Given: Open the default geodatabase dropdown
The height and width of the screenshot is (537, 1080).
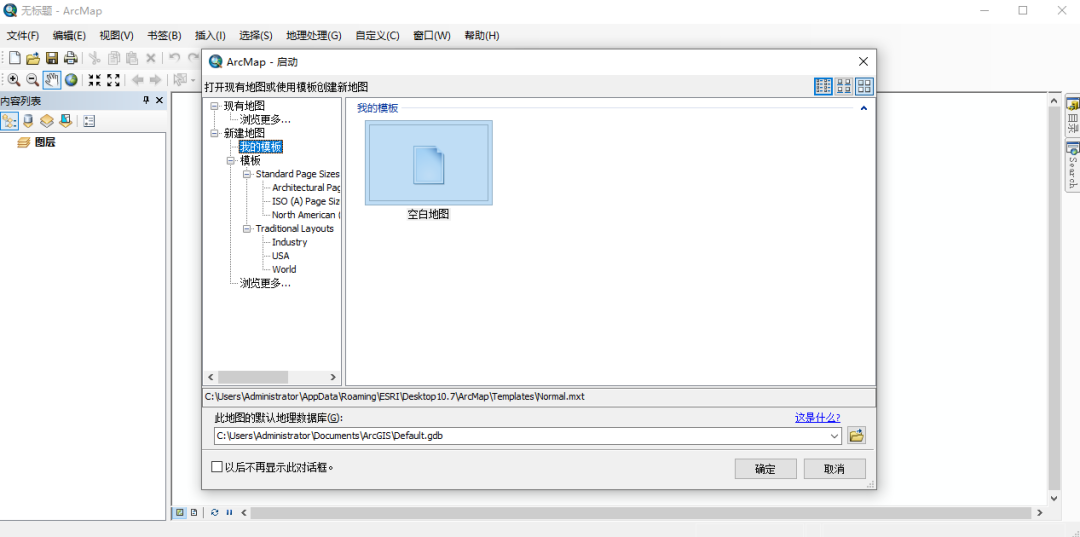Looking at the screenshot, I should (x=834, y=436).
